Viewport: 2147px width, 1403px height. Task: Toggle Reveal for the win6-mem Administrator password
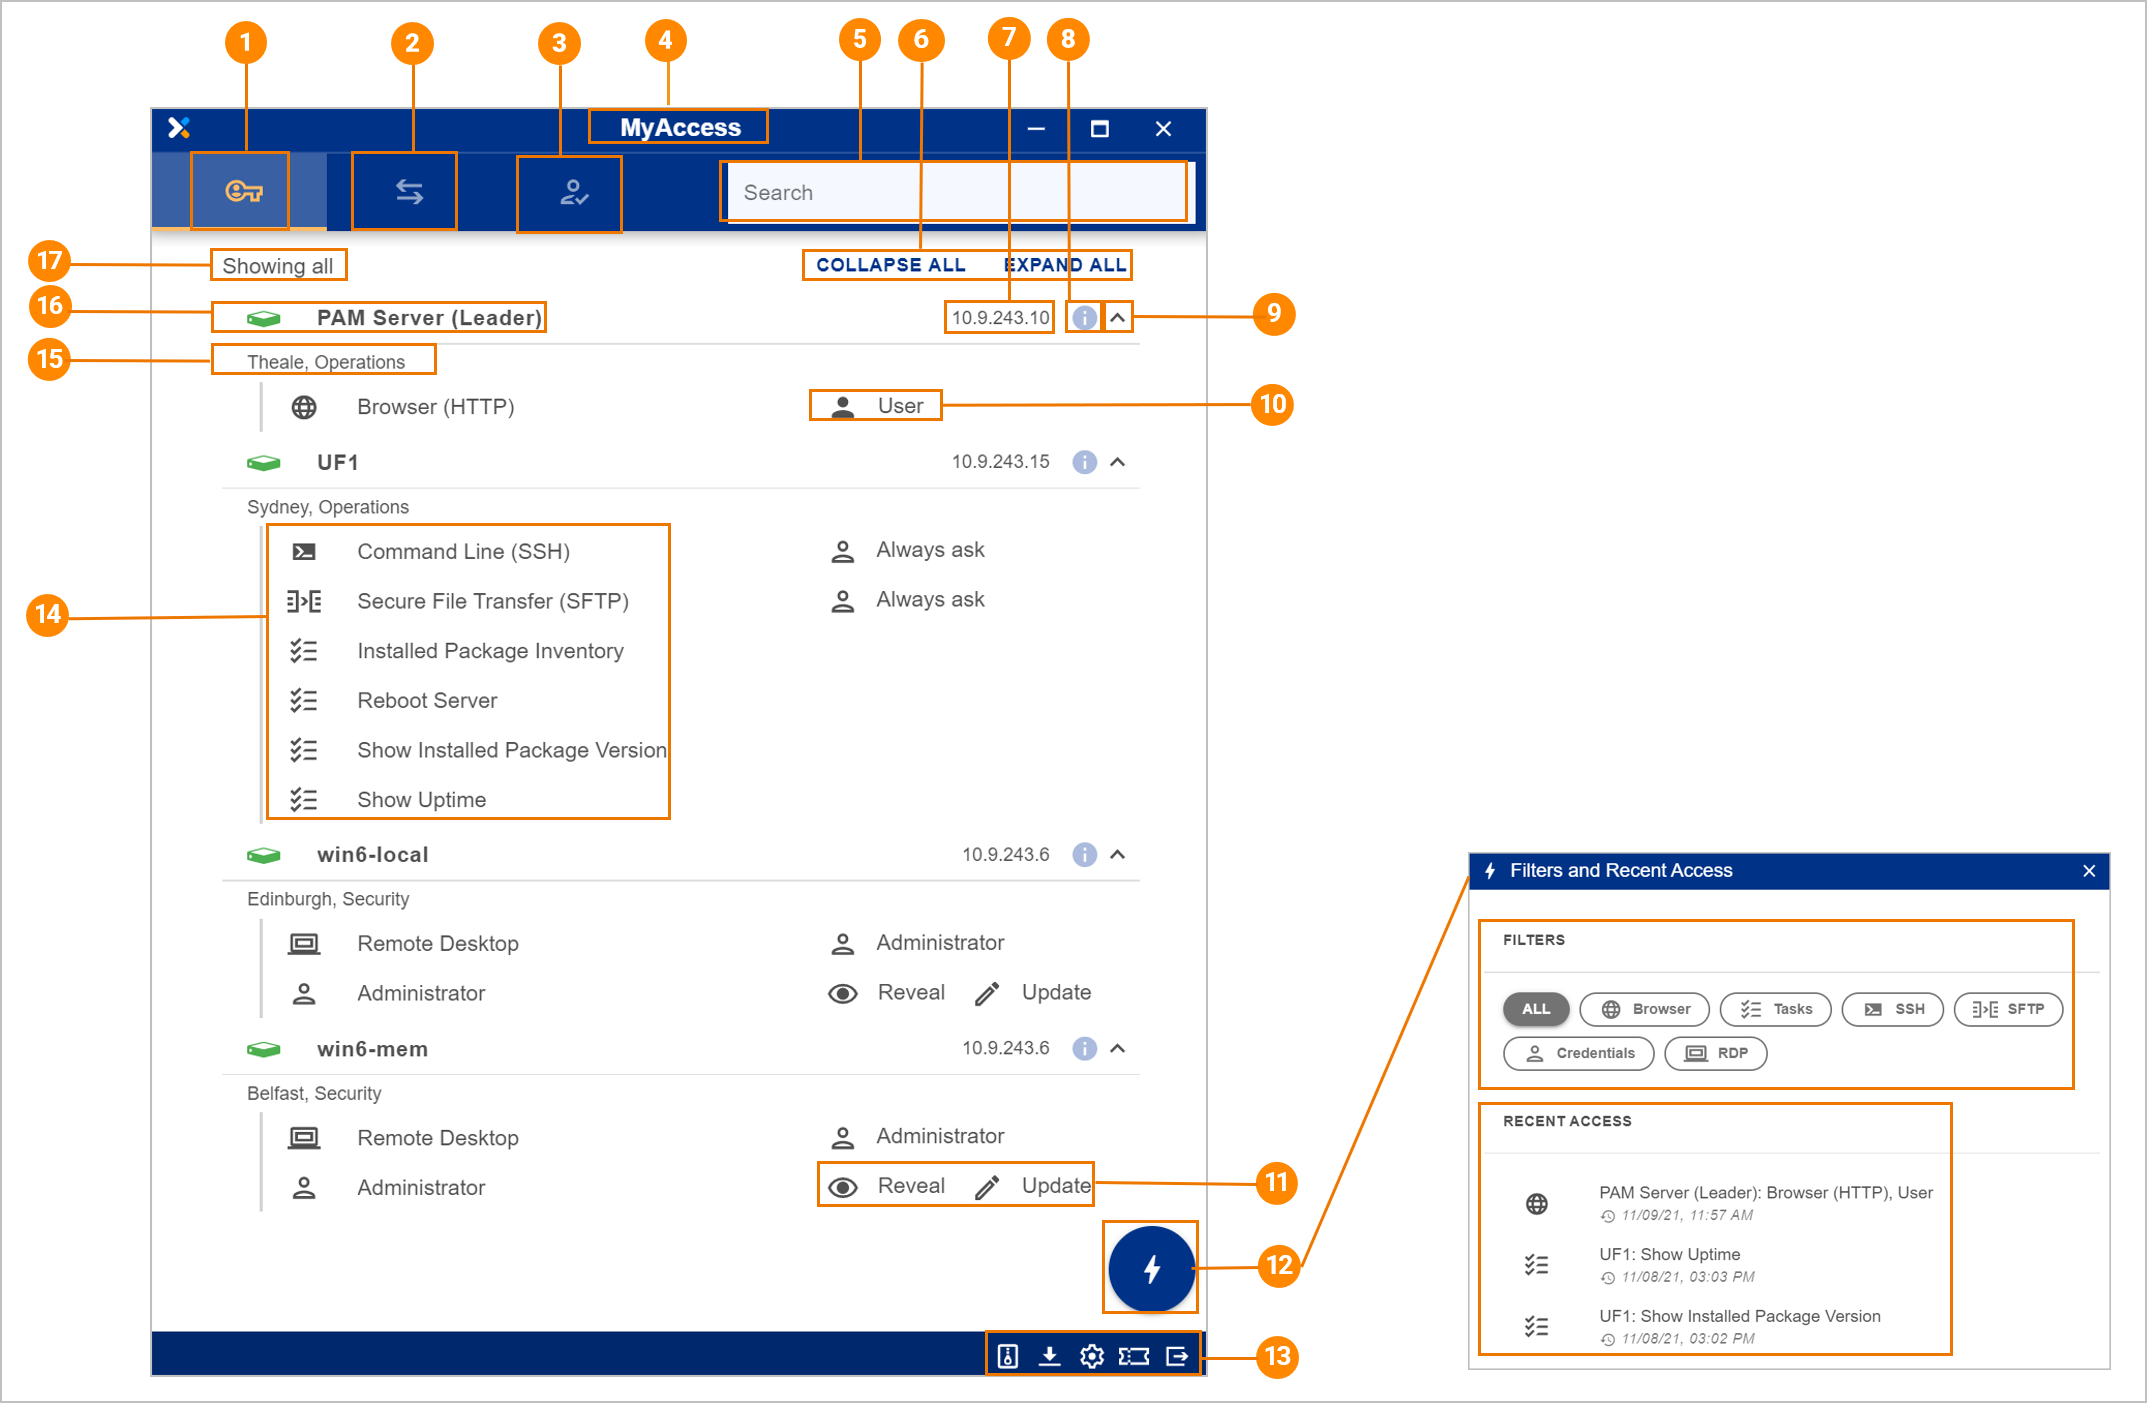(843, 1186)
